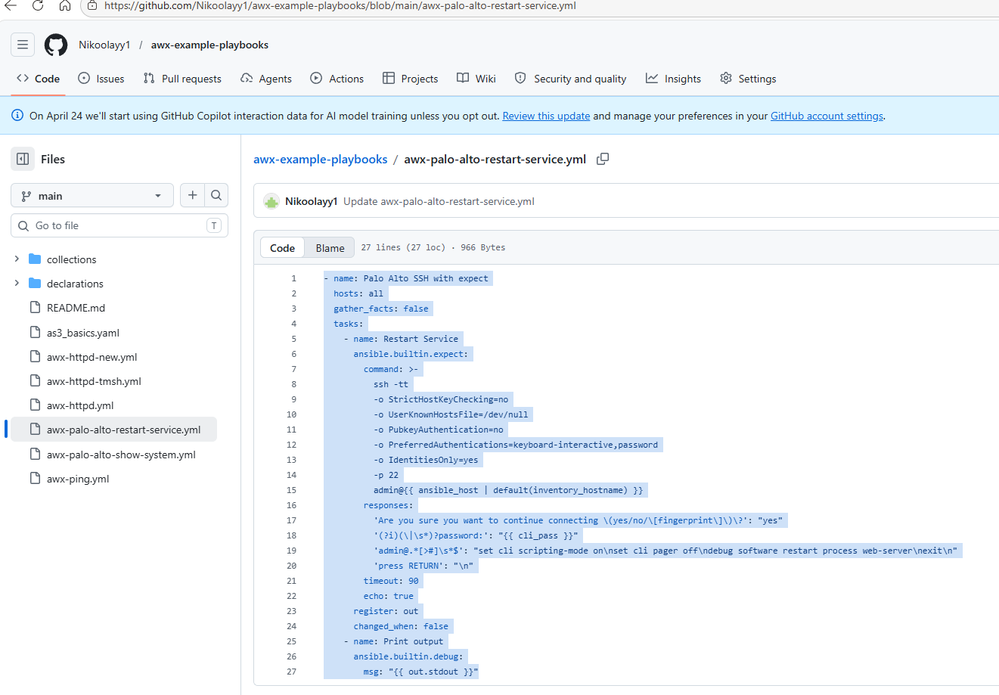Open README.md in file tree
This screenshot has height=695, width=999.
click(76, 308)
